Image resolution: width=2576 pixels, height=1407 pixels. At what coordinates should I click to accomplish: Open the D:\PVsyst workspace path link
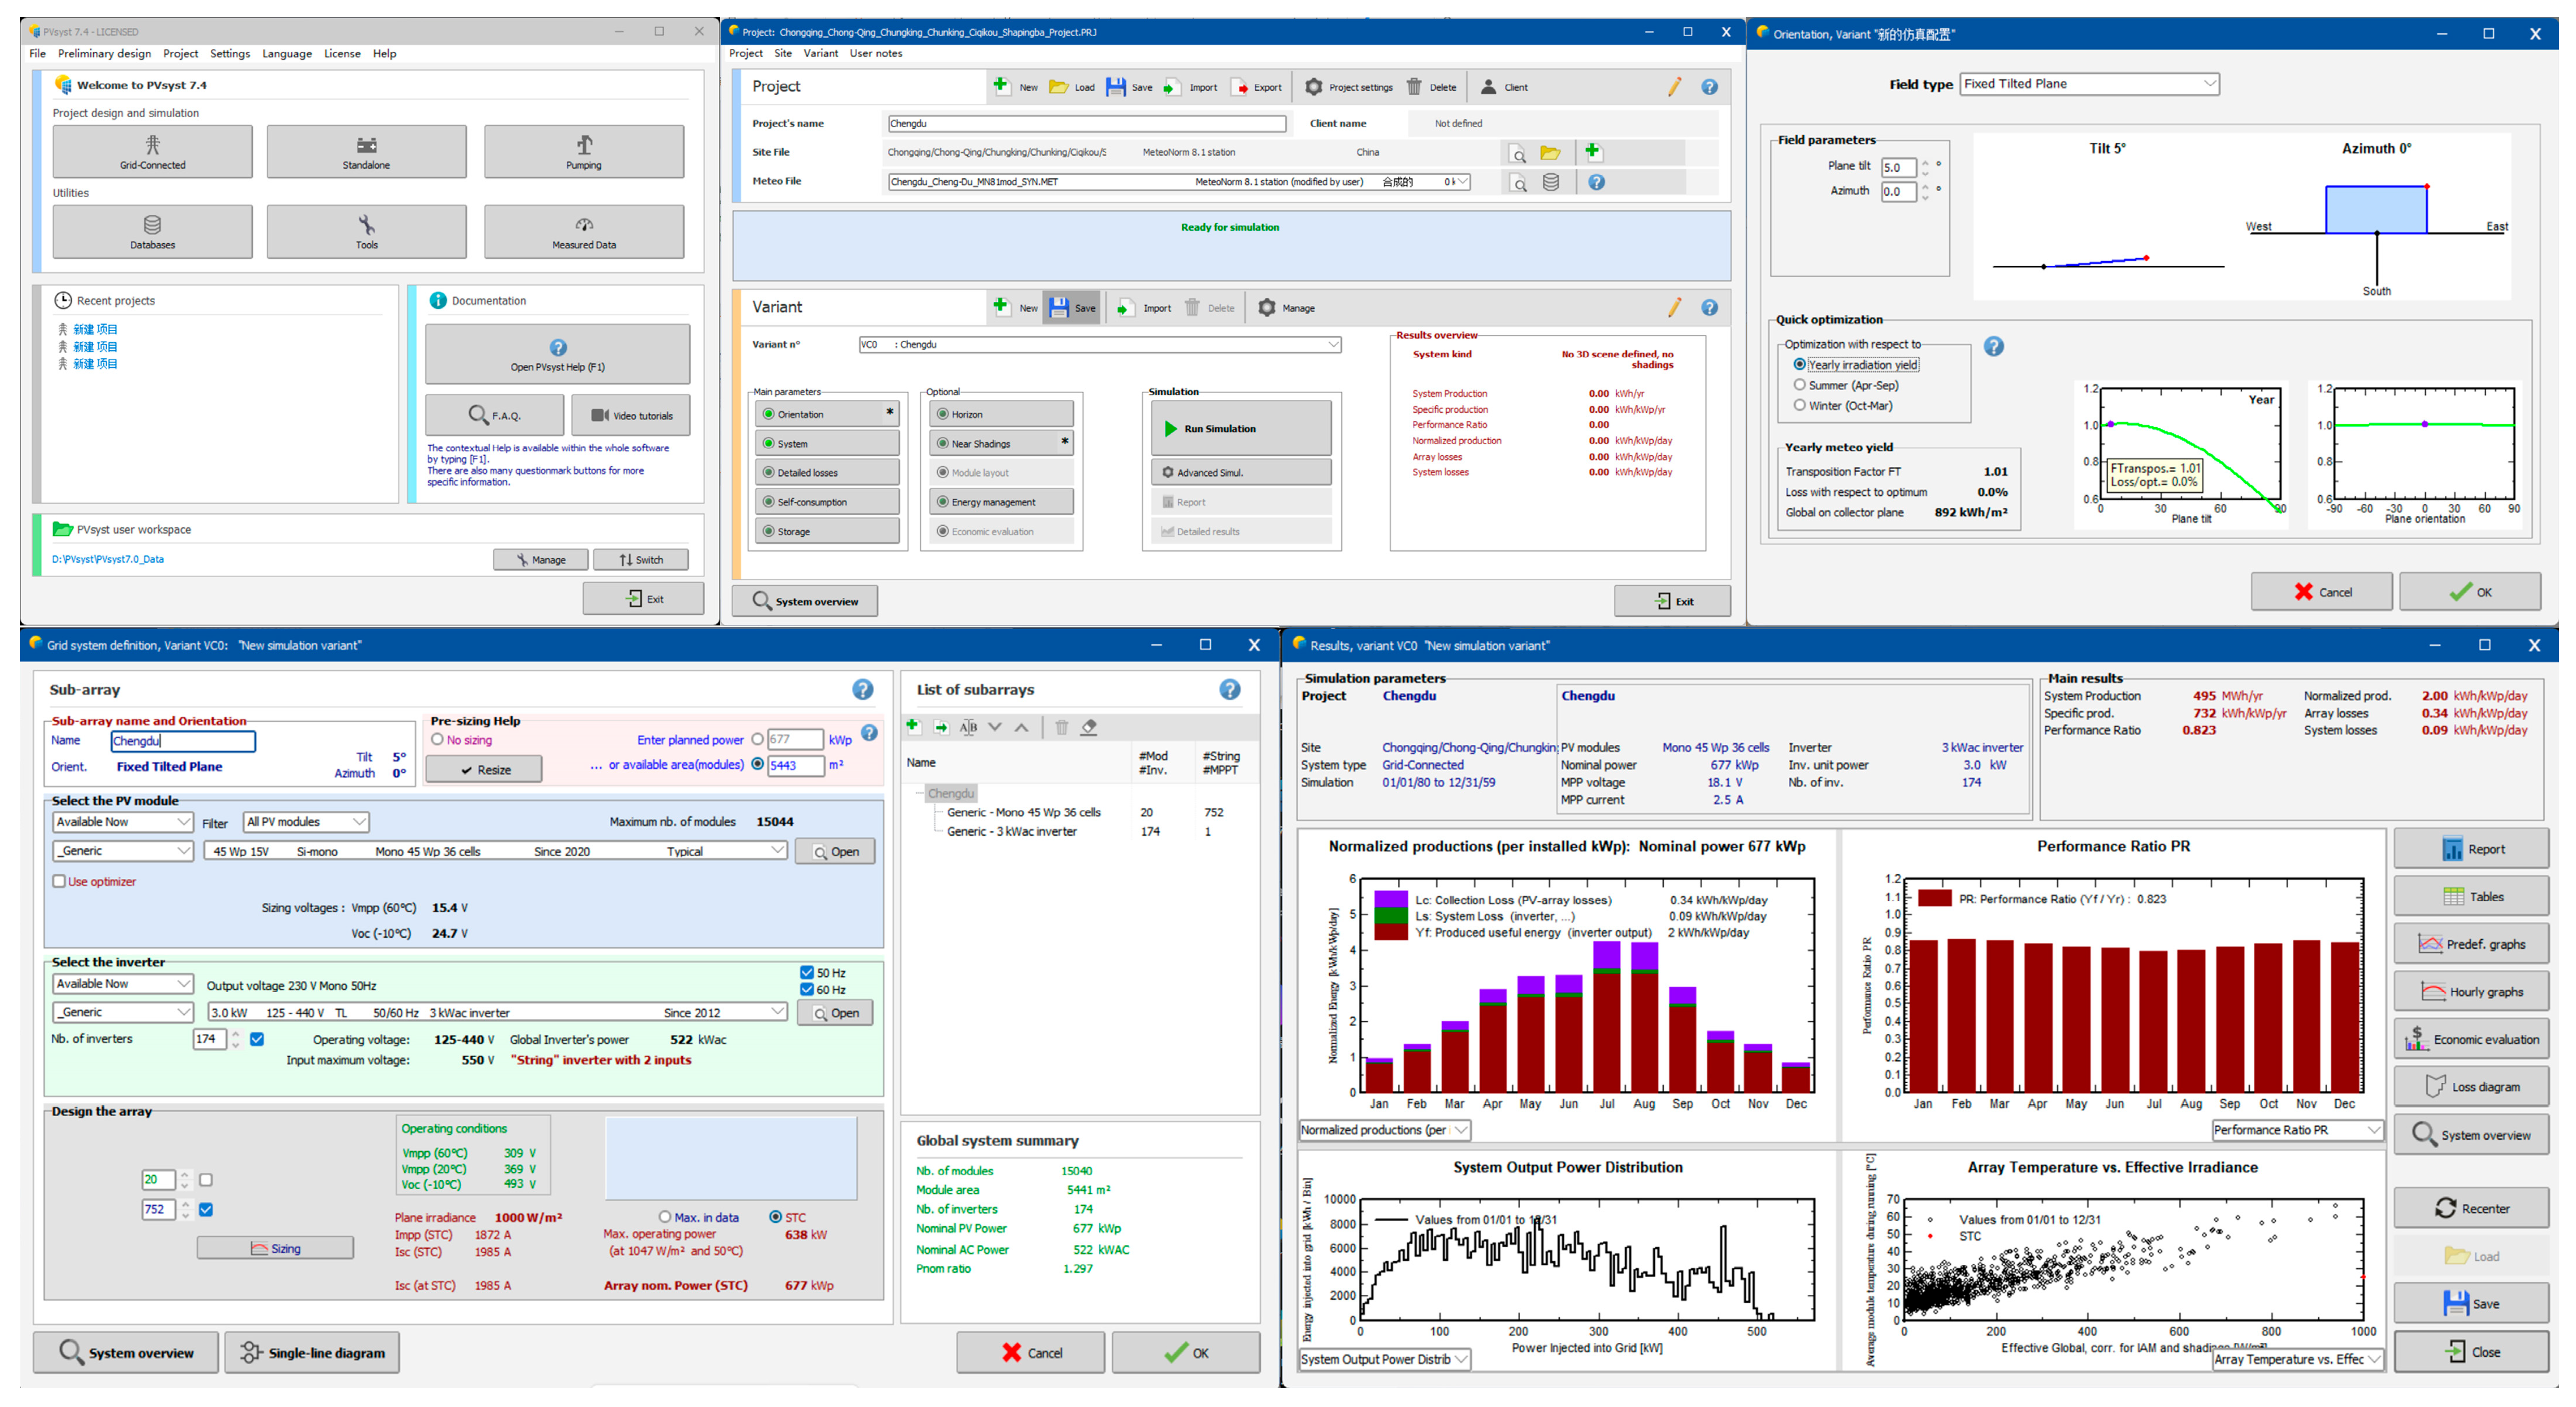coord(108,560)
